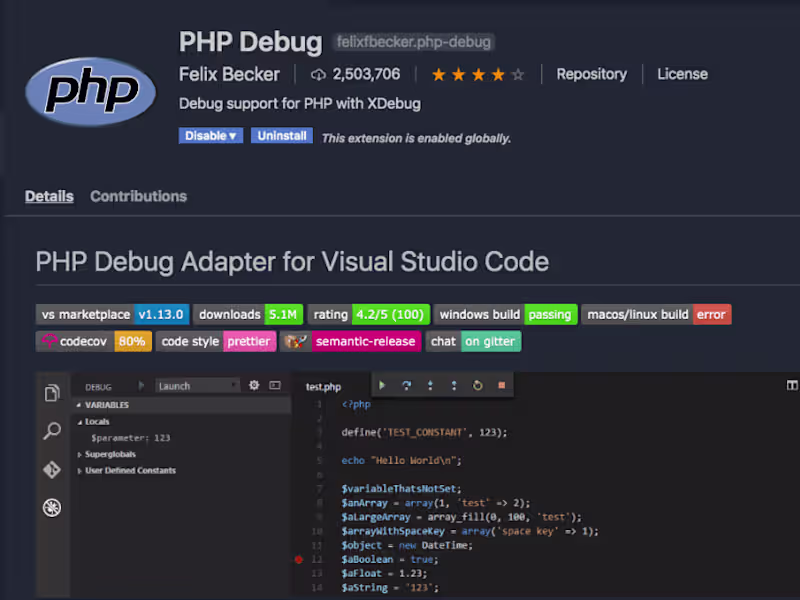Select the test.php editor tab
Image resolution: width=800 pixels, height=600 pixels.
tap(322, 385)
